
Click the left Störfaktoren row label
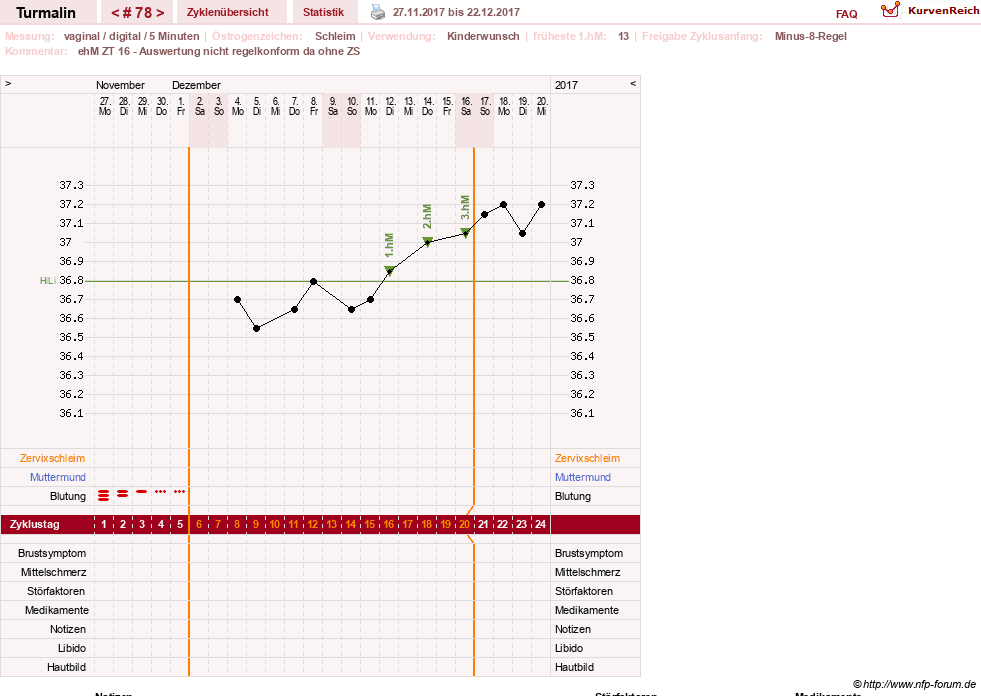coord(56,591)
